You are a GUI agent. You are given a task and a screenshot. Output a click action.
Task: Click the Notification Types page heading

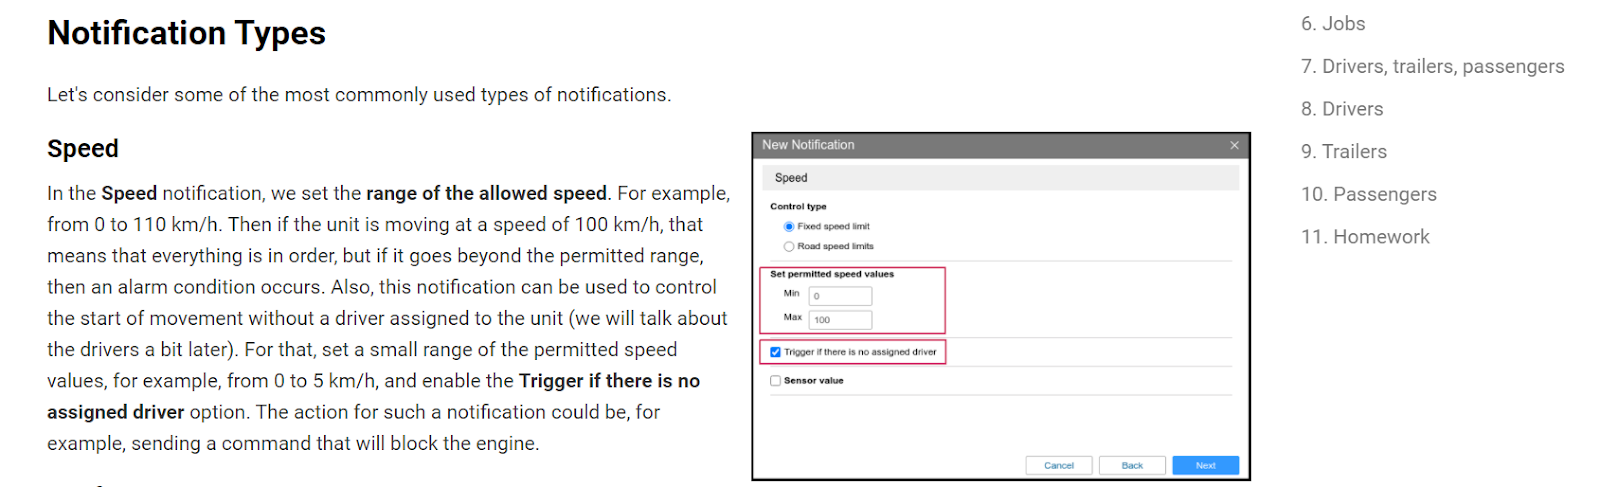(x=186, y=33)
